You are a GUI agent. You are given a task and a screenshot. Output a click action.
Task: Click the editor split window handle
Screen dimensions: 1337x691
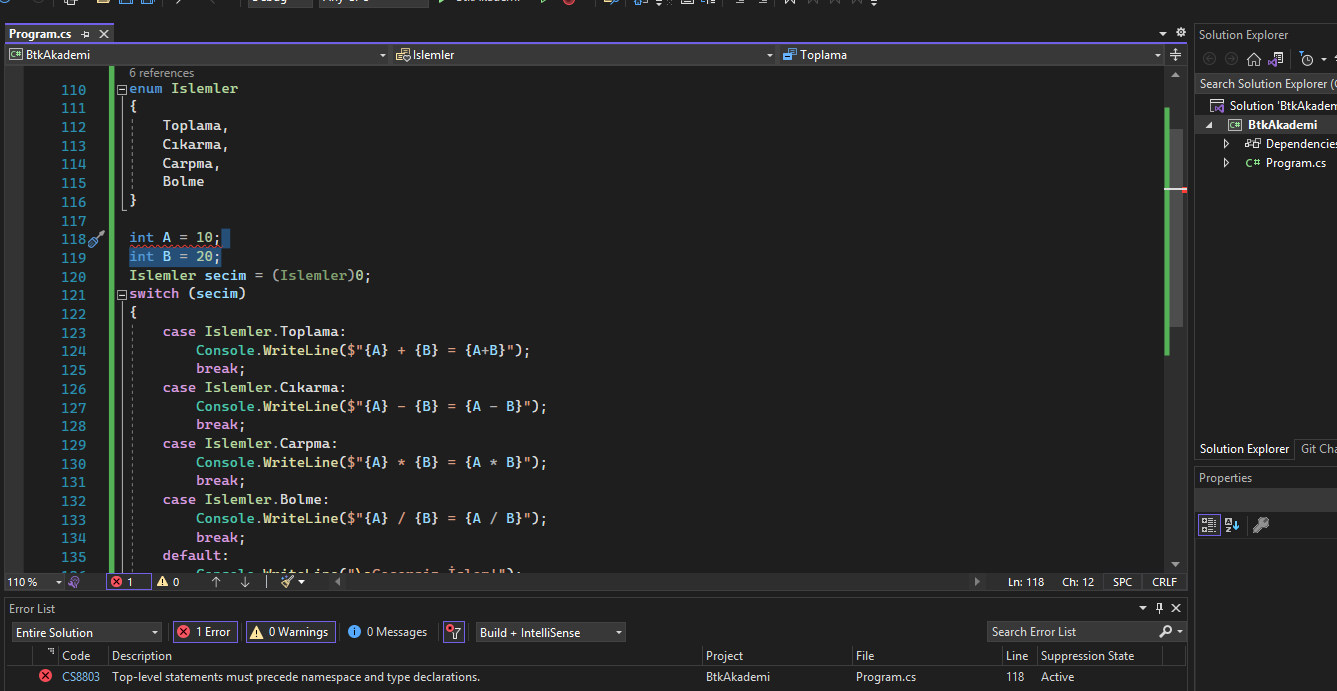[x=1175, y=55]
